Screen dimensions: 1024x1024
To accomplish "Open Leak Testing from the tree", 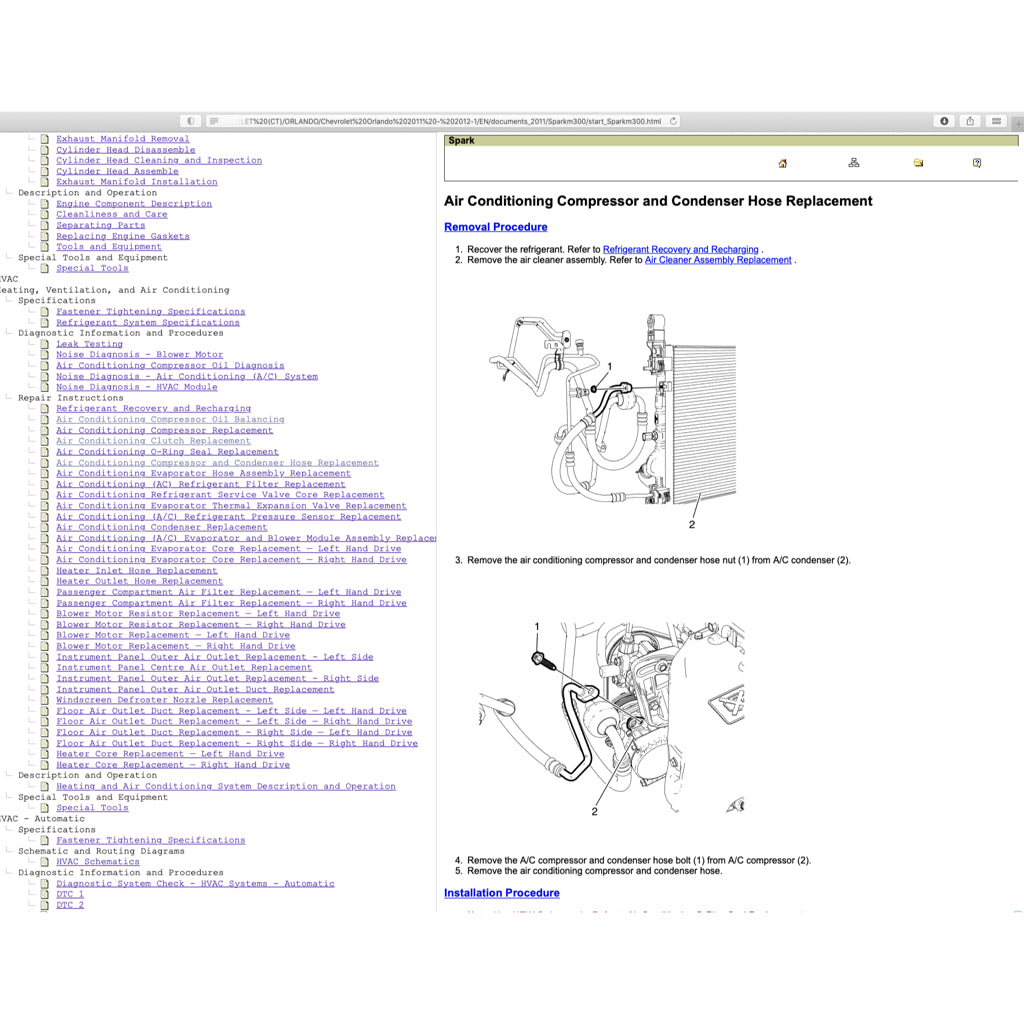I will coord(91,343).
